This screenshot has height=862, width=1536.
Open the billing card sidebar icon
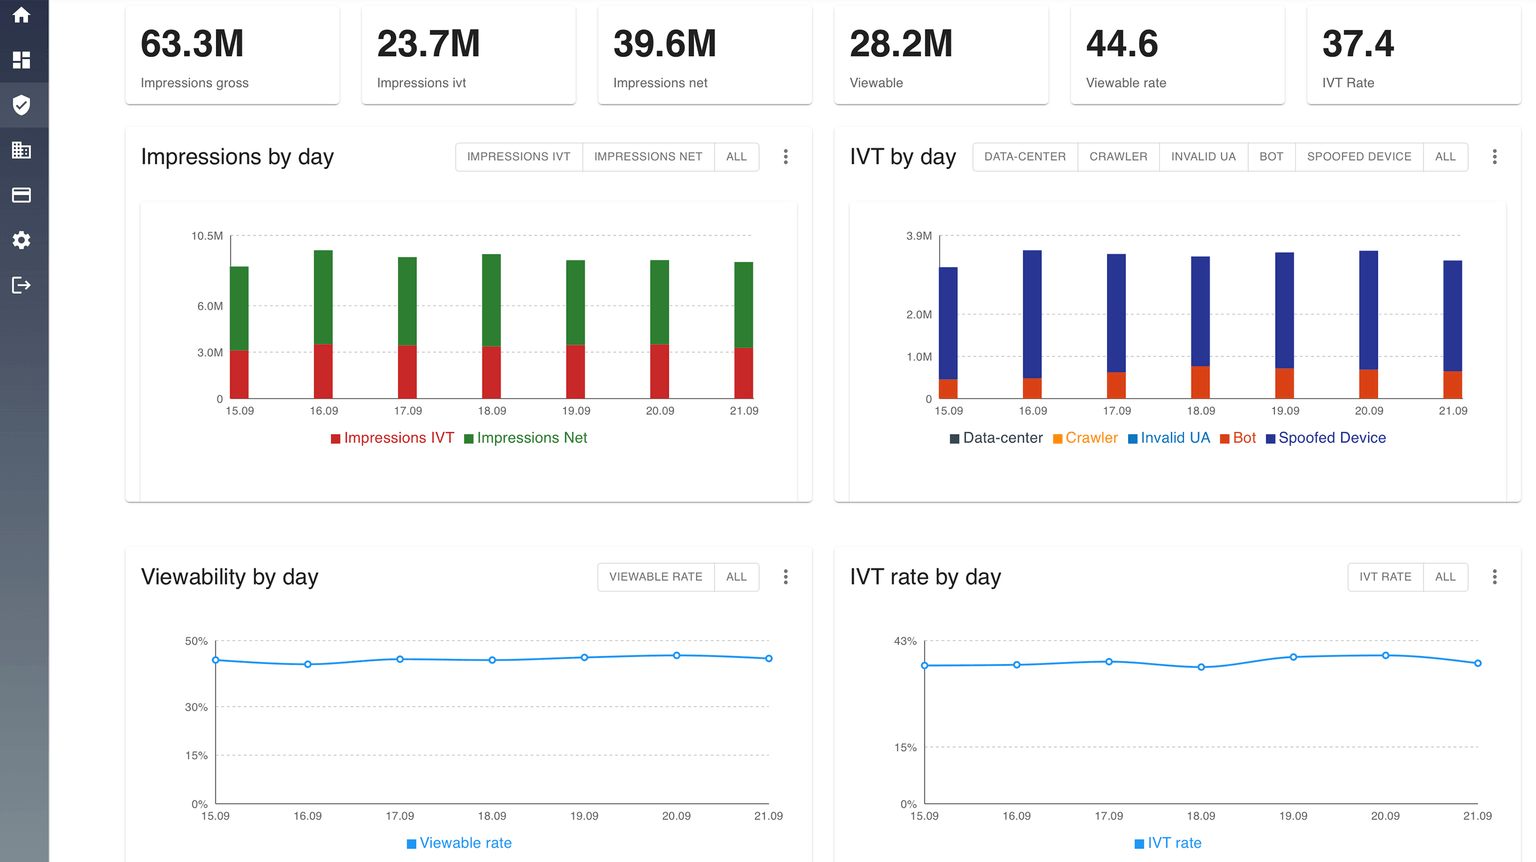tap(21, 195)
